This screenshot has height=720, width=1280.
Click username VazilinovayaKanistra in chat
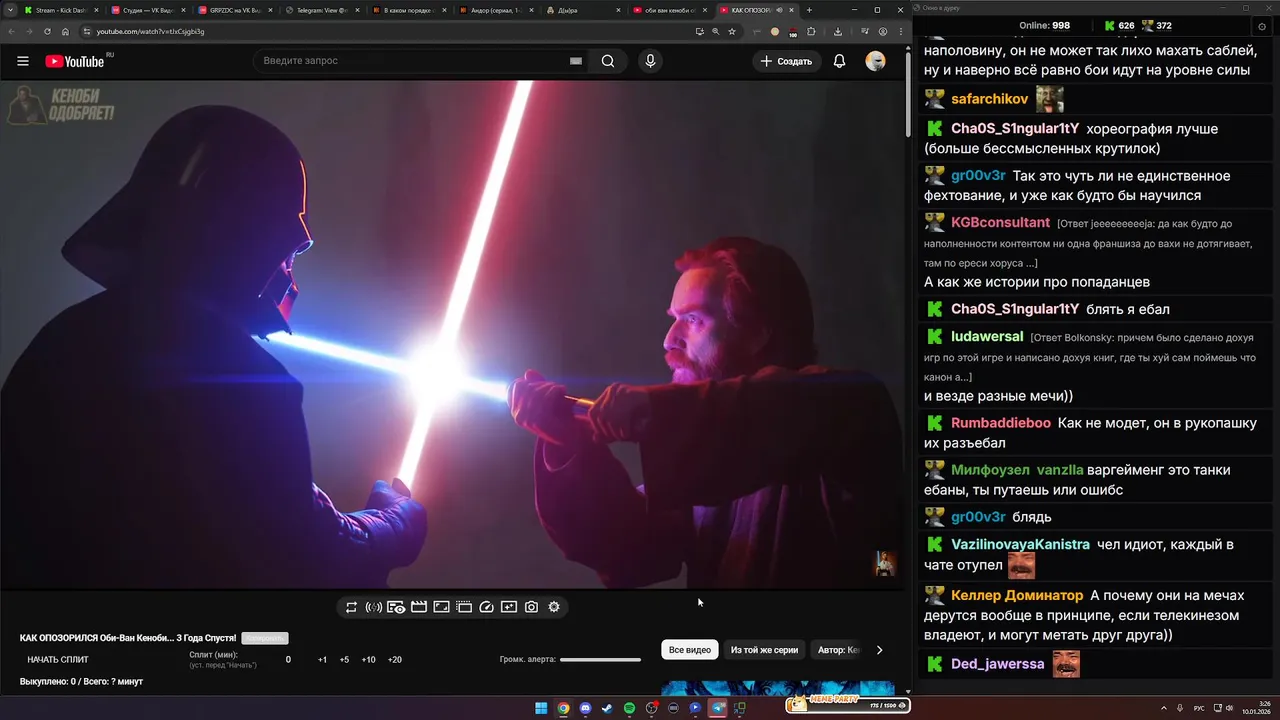1020,545
